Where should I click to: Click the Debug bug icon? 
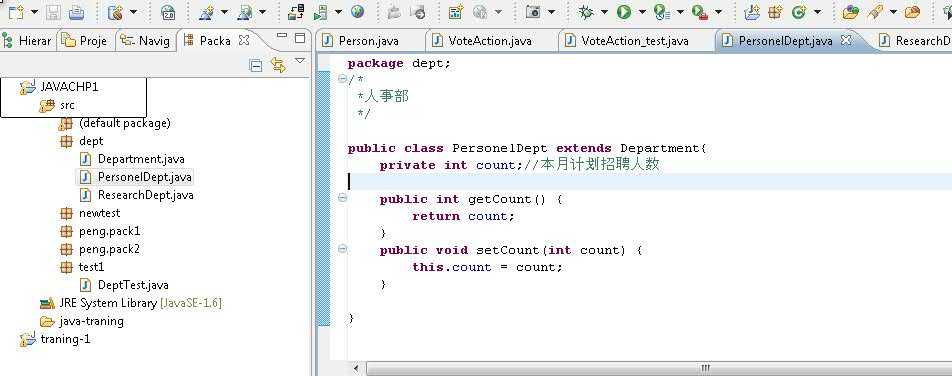tap(586, 12)
